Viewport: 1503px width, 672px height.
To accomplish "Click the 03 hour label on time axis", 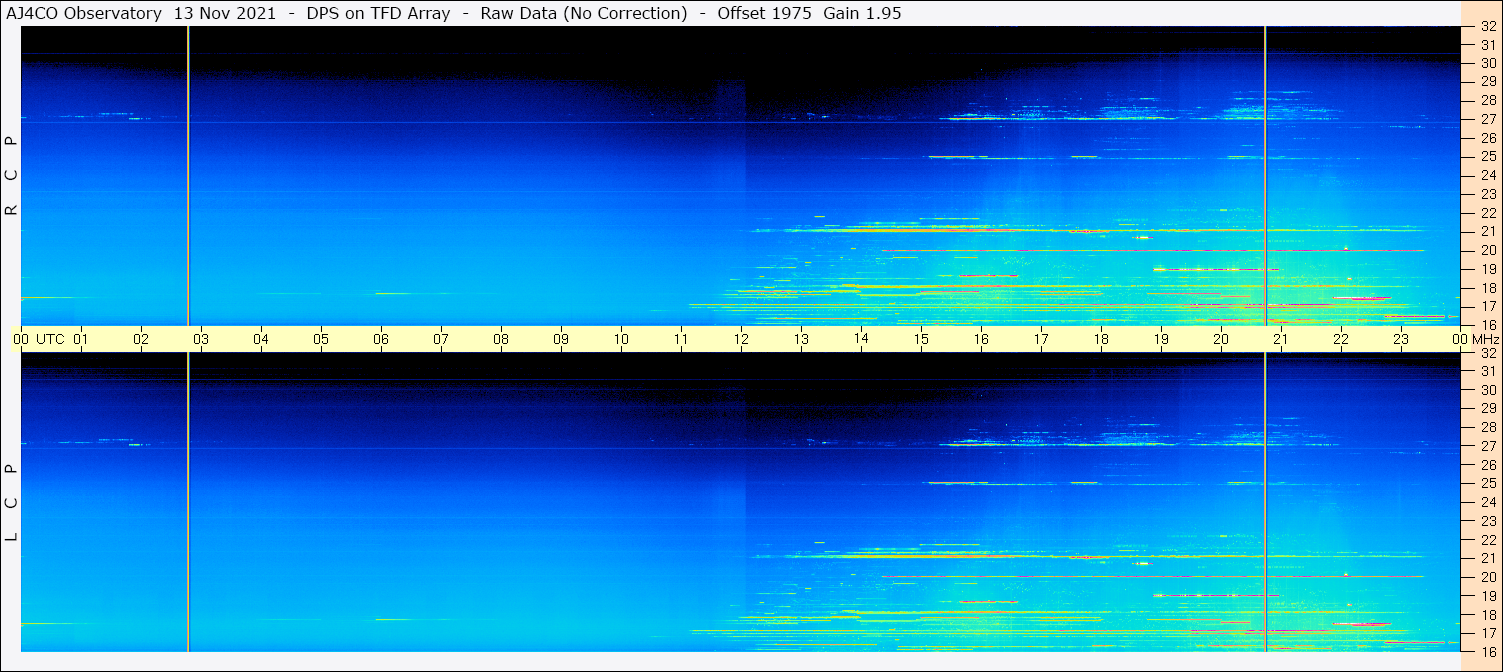I will click(x=201, y=339).
